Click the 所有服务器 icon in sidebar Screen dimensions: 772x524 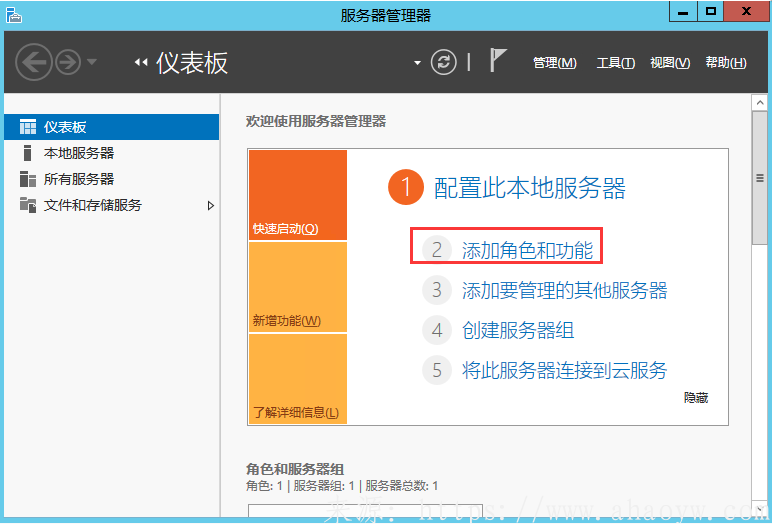pos(27,179)
